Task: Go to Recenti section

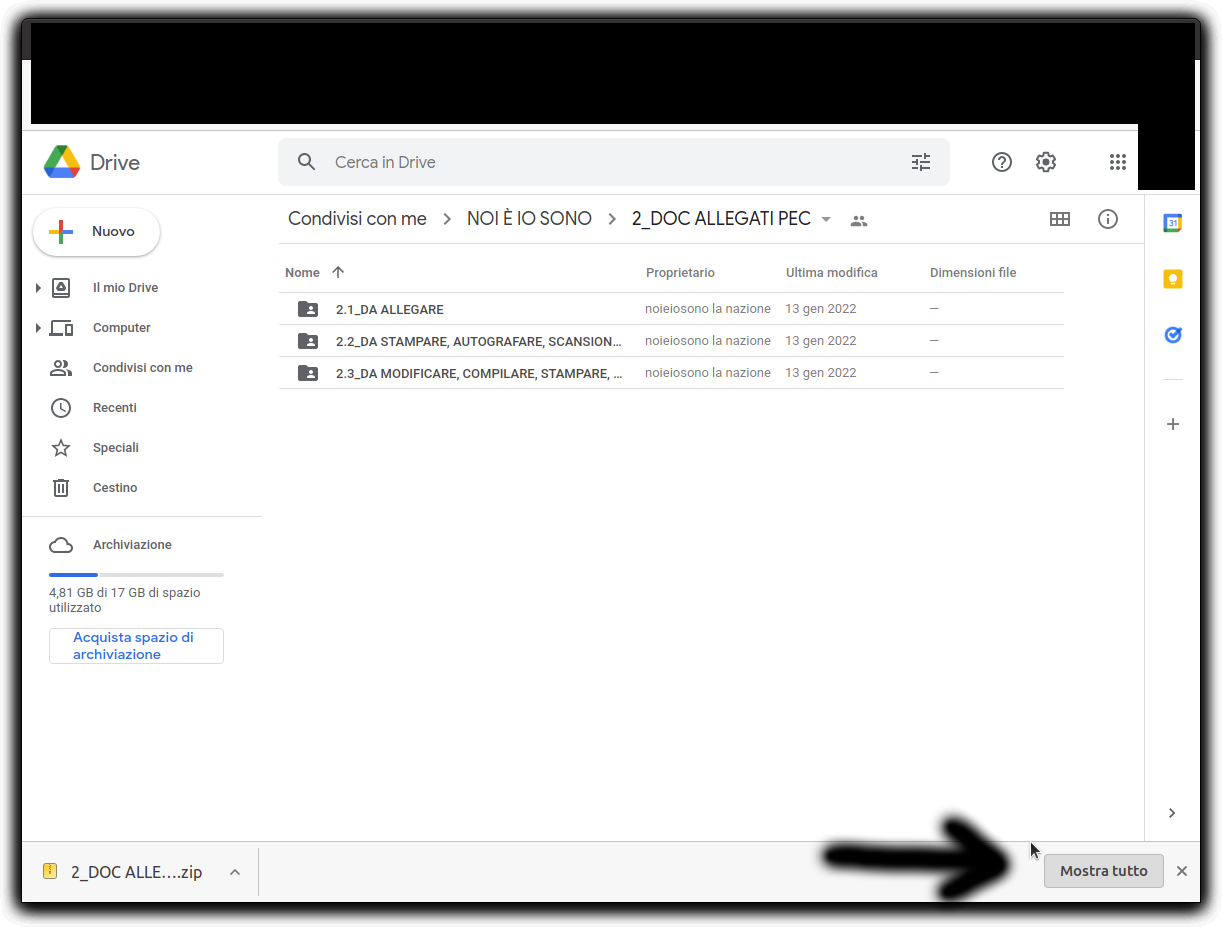Action: 114,408
